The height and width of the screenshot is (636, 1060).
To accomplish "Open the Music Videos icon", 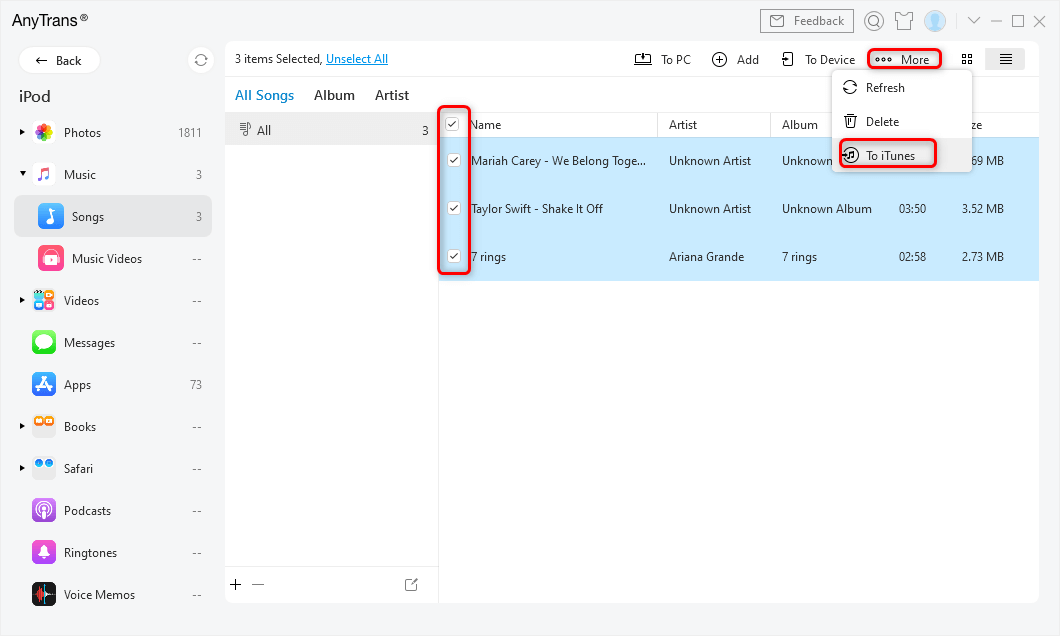I will click(x=51, y=258).
